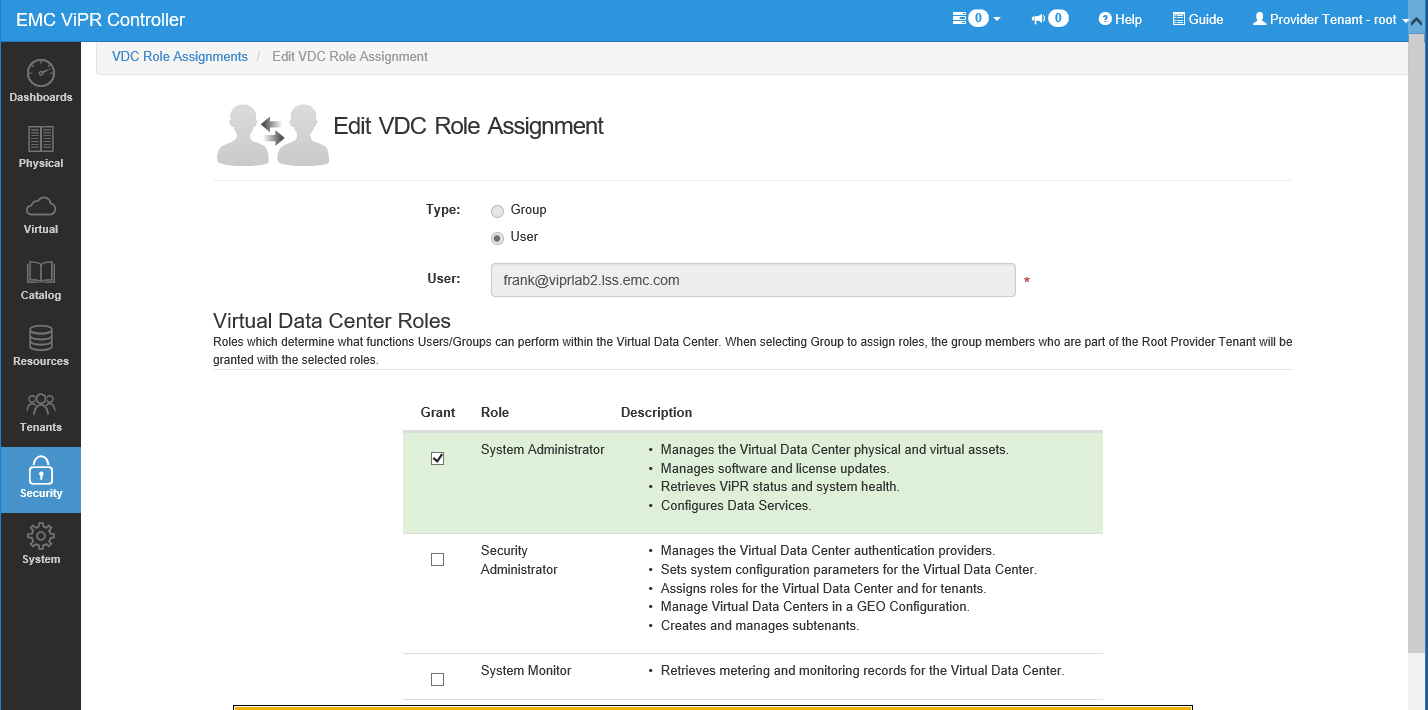Click 'Manages software and license updates.' text
The width and height of the screenshot is (1428, 710).
point(775,468)
